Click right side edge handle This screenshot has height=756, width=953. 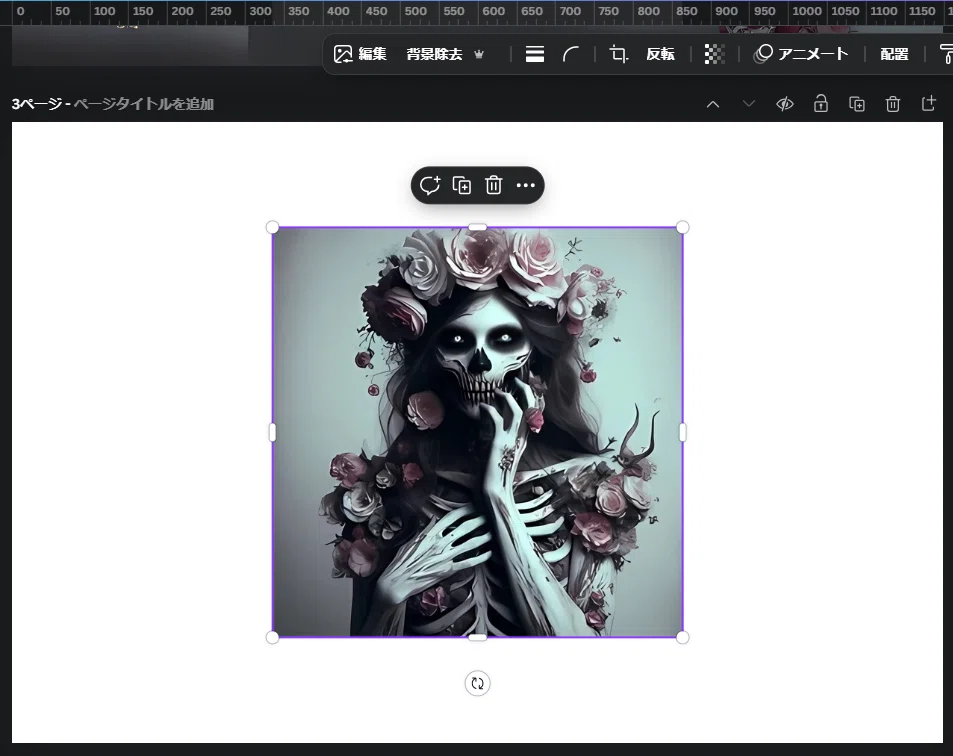click(x=683, y=432)
